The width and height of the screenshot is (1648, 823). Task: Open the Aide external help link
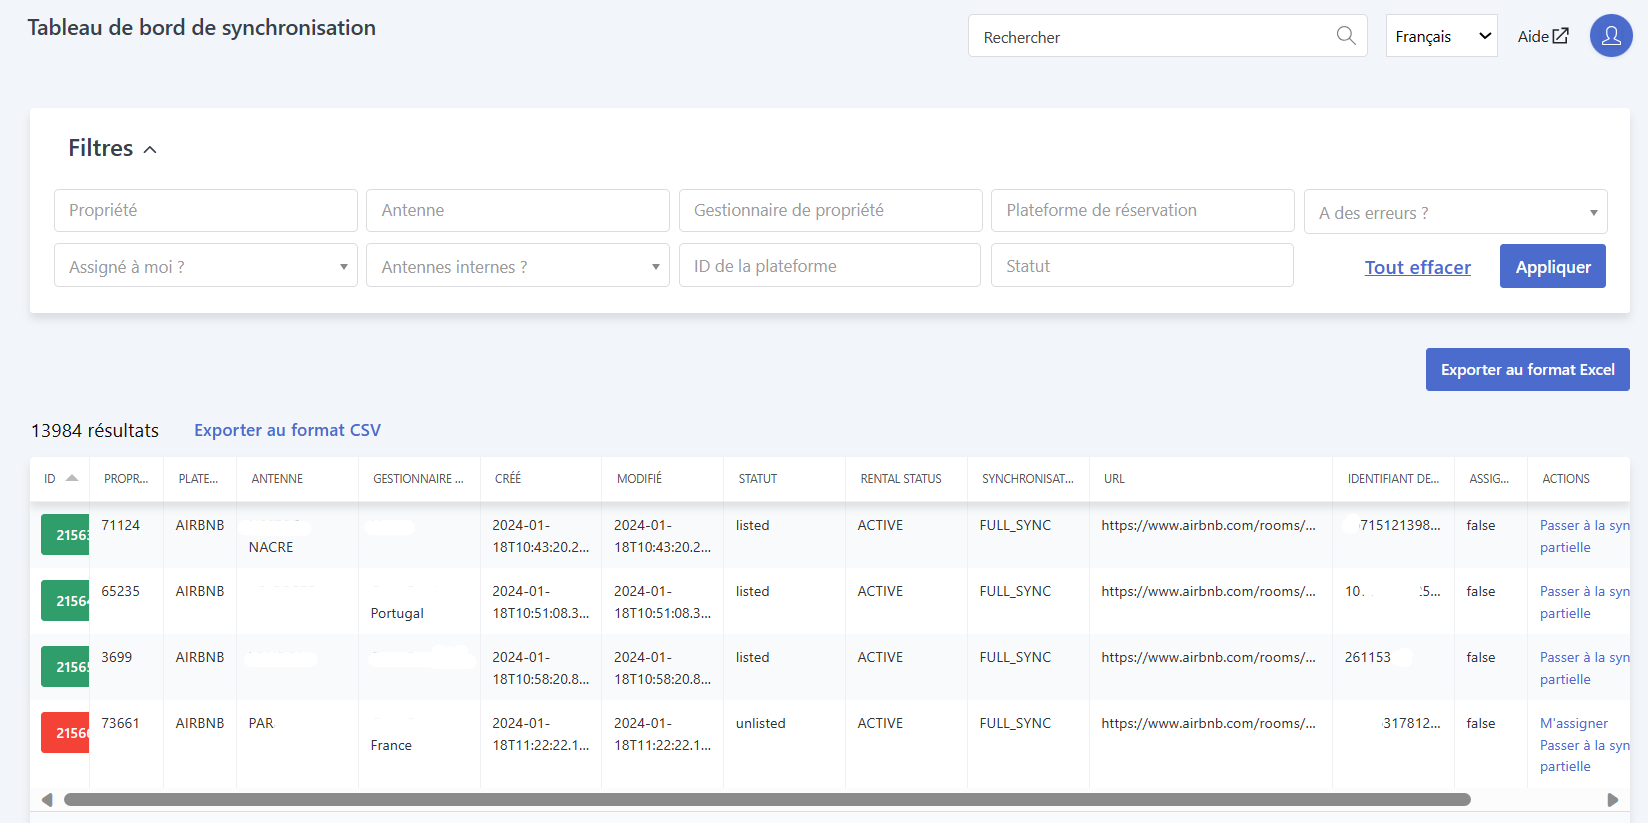(1543, 36)
